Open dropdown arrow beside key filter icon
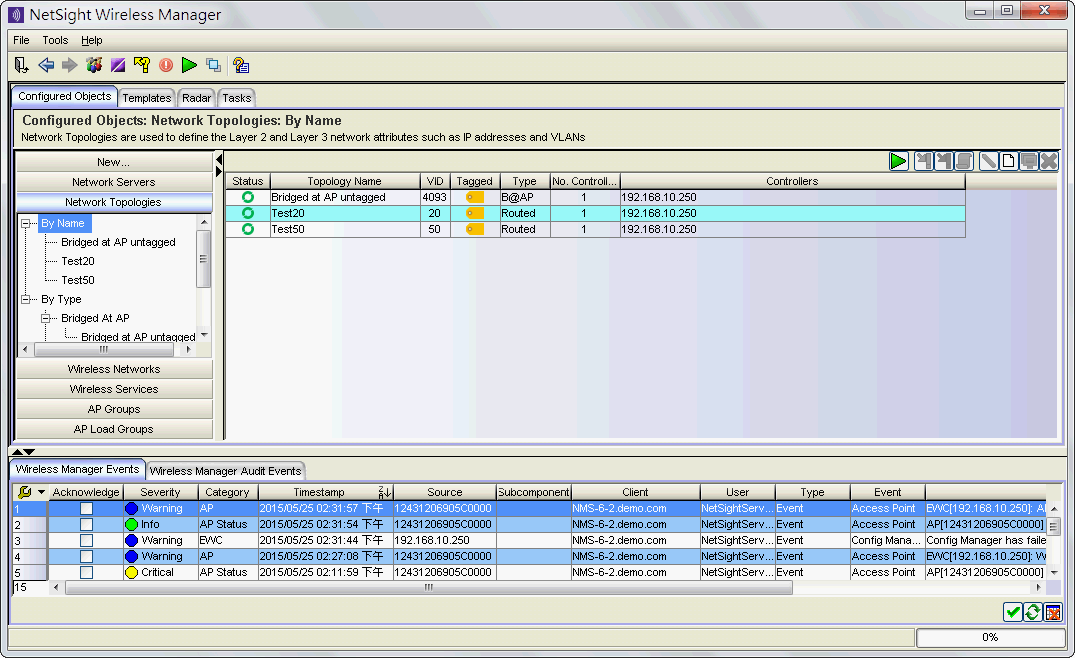The image size is (1075, 658). click(41, 492)
